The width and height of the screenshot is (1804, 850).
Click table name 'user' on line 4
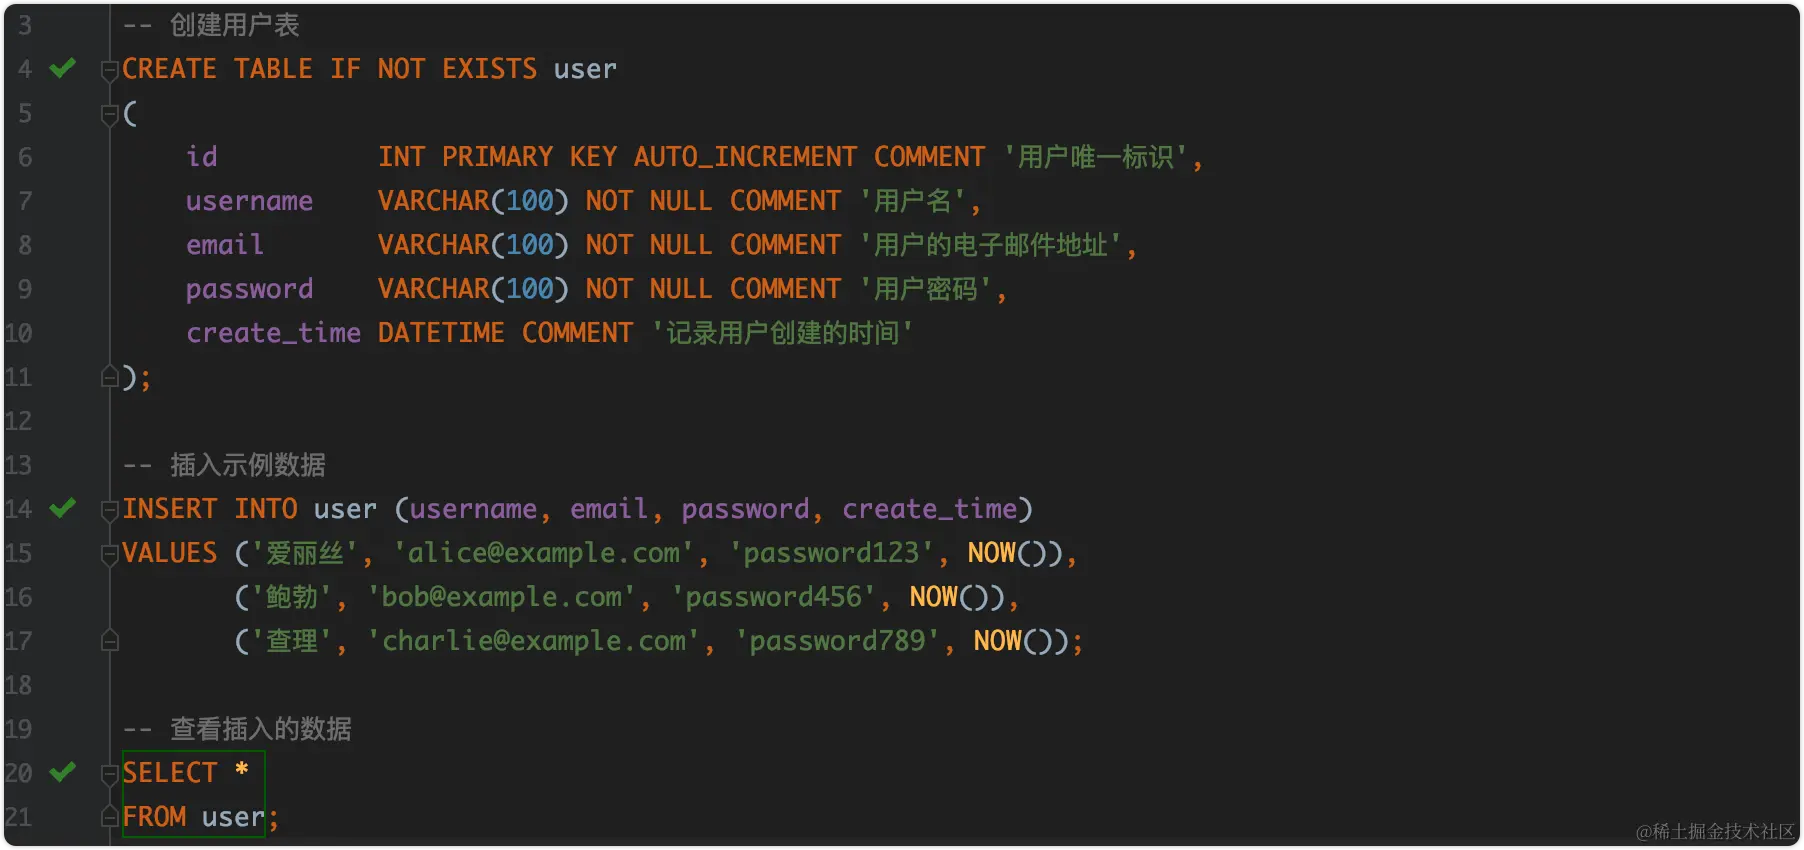585,69
